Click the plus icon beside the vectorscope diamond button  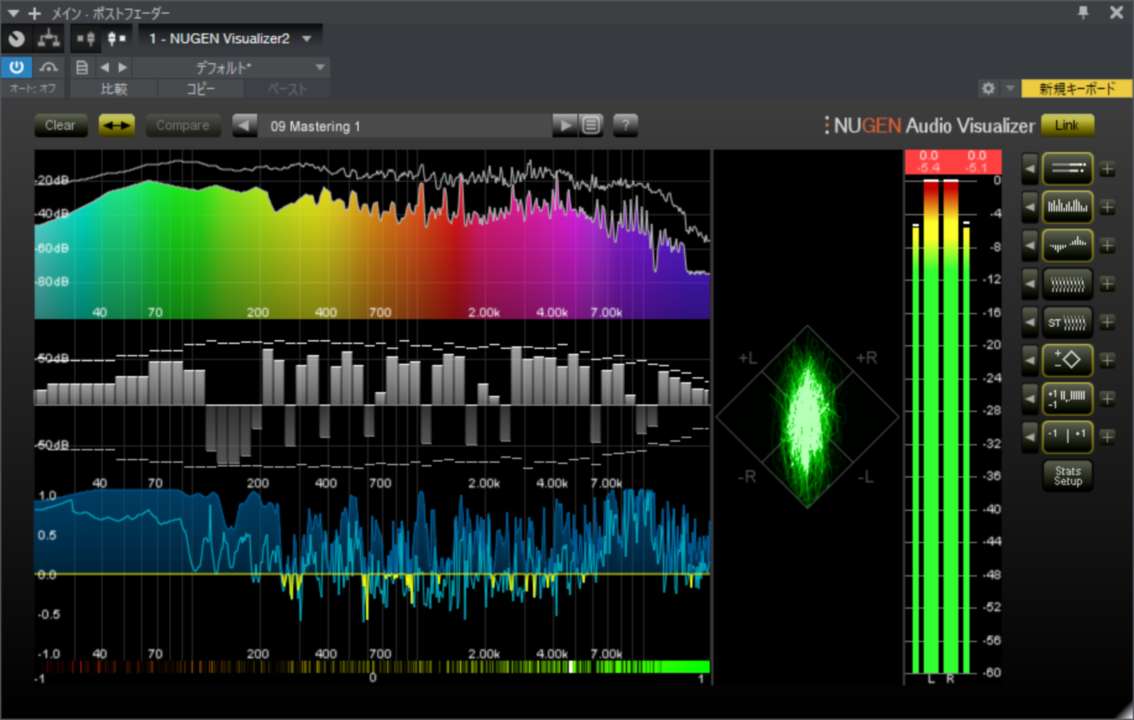pos(1107,360)
